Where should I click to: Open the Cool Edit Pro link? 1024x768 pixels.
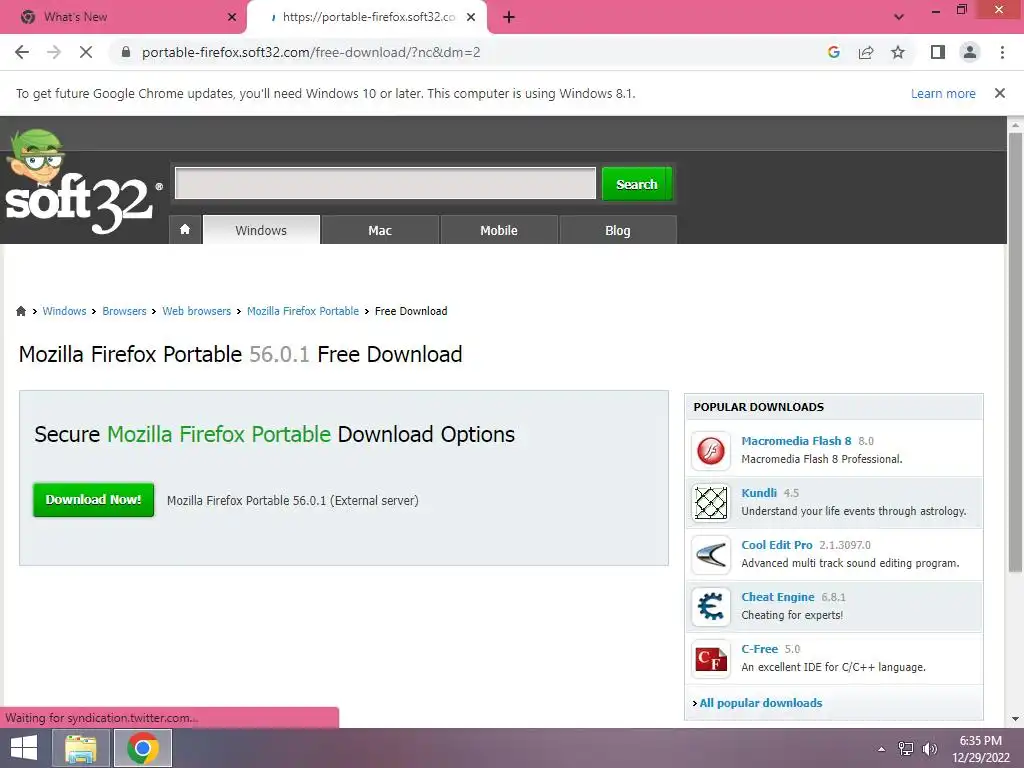776,545
